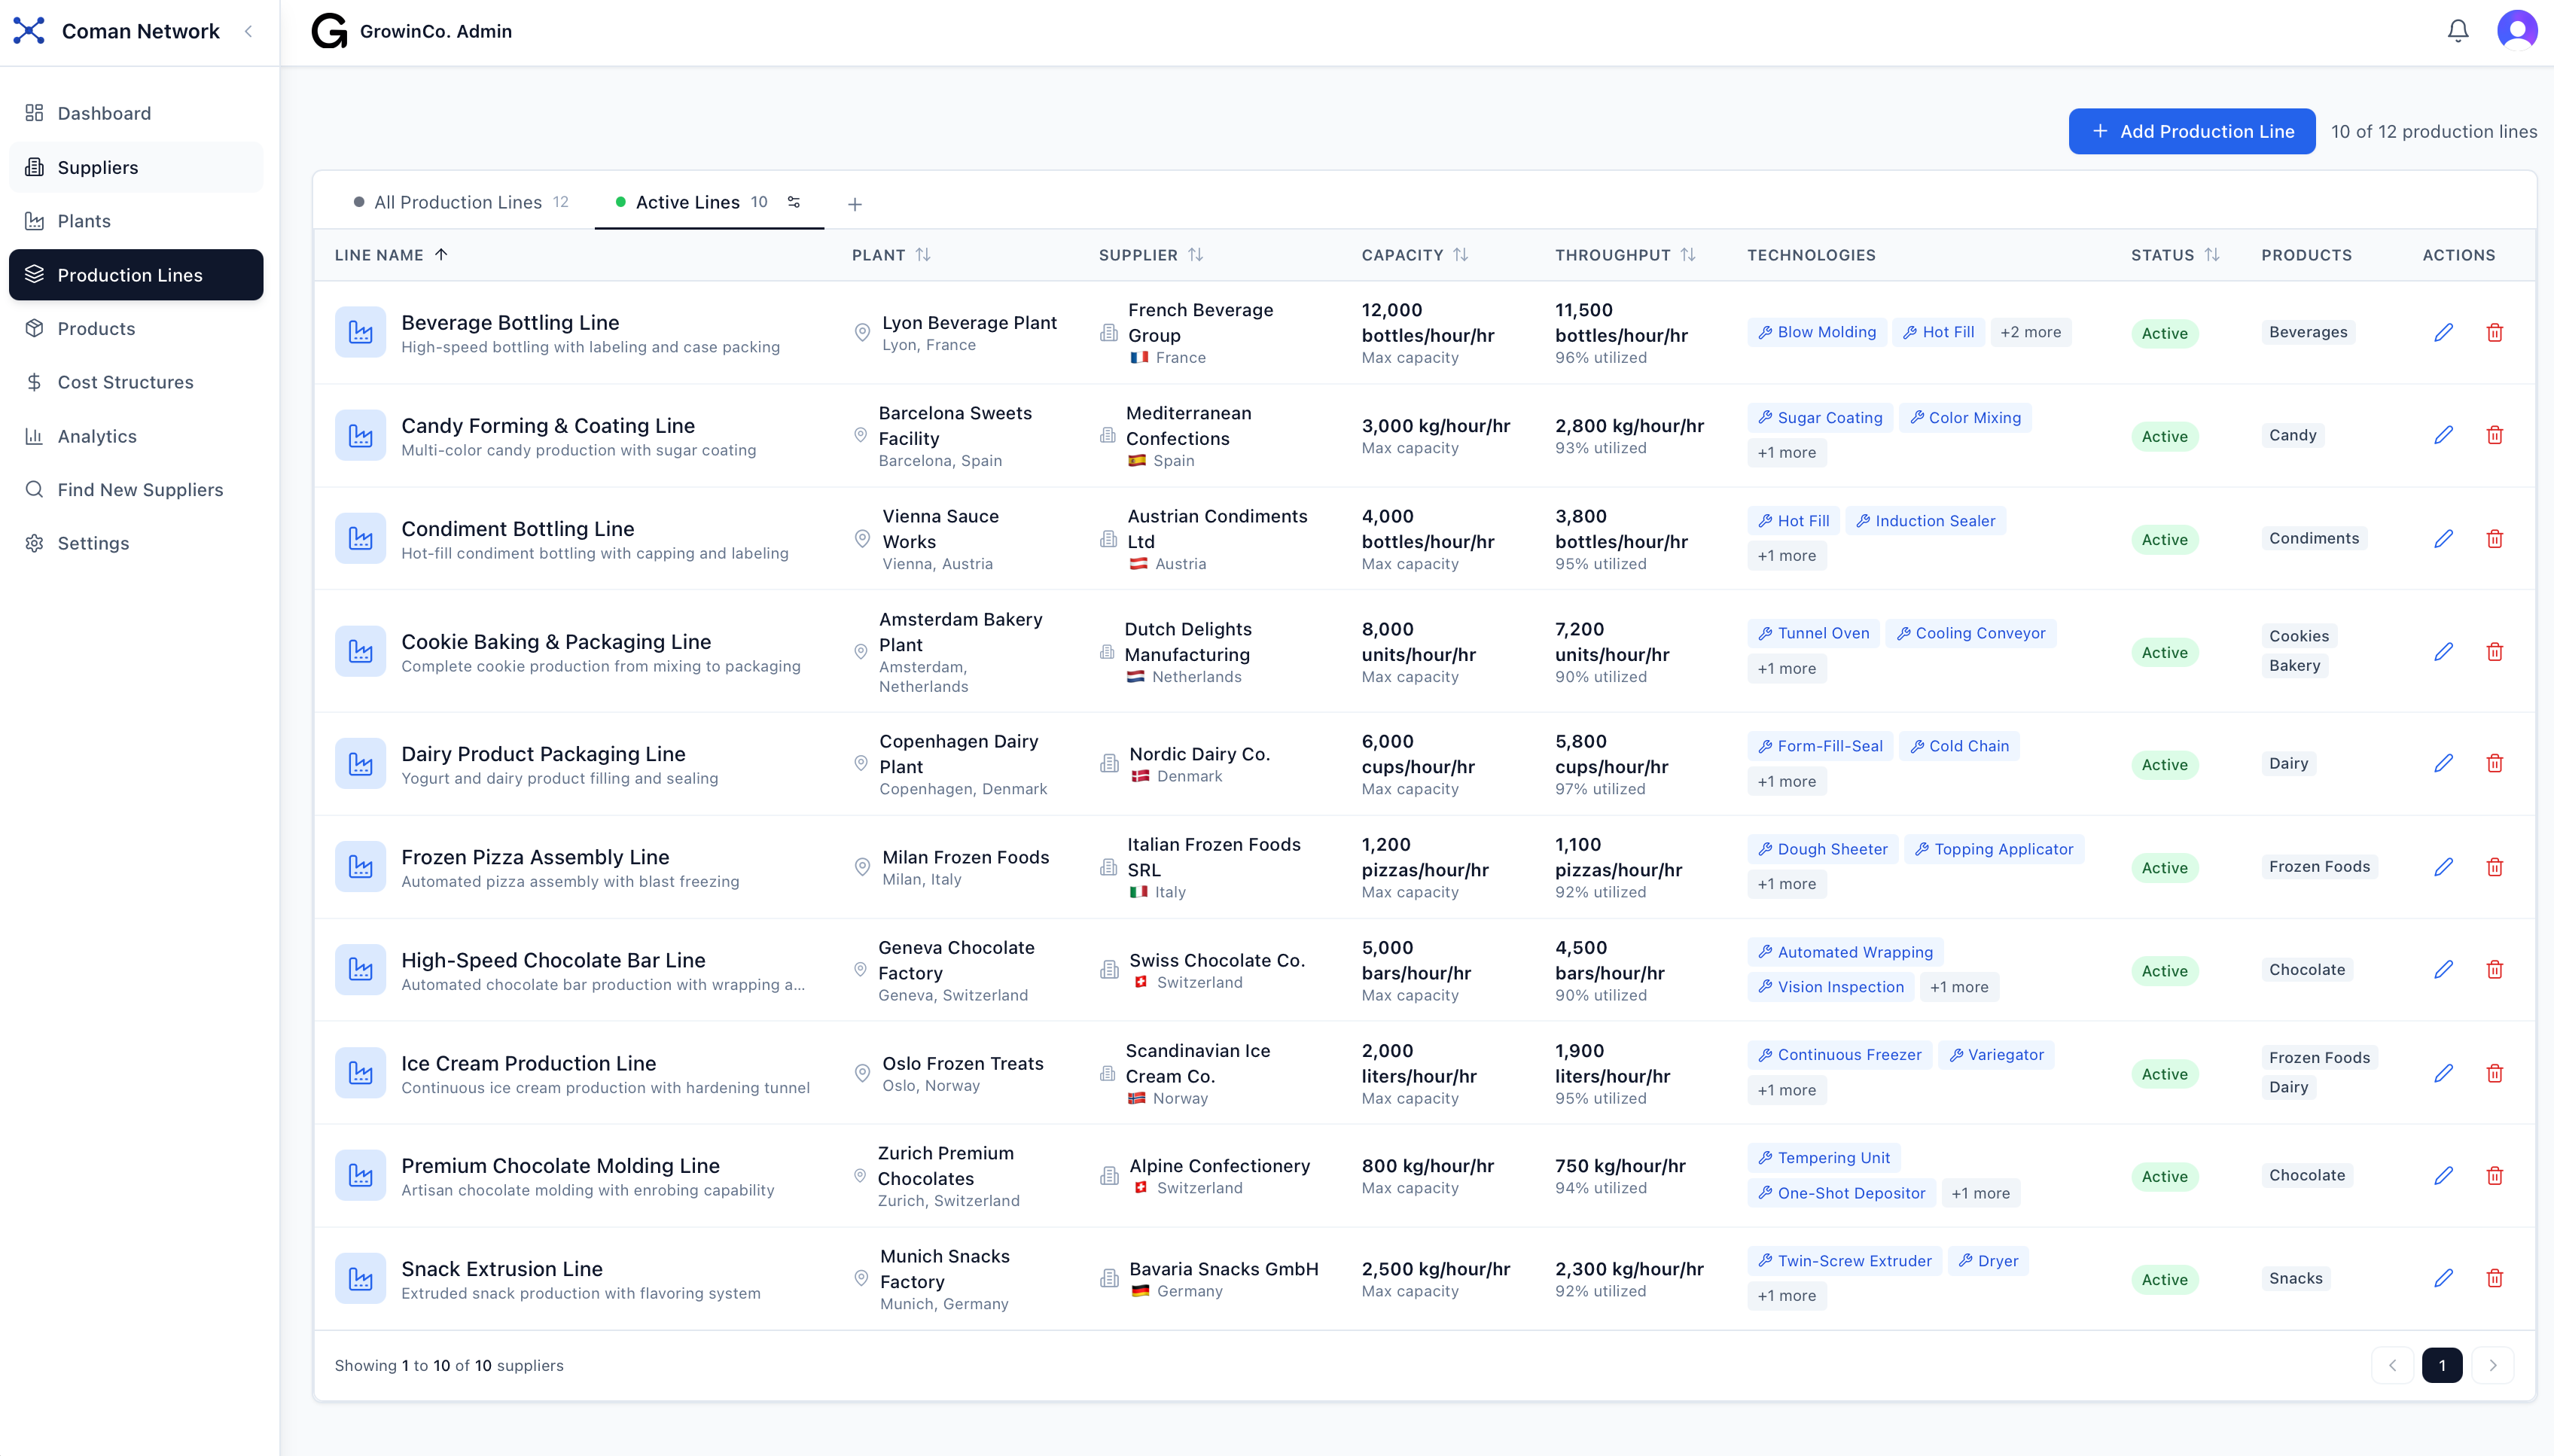Go to next page arrow

[2492, 1365]
